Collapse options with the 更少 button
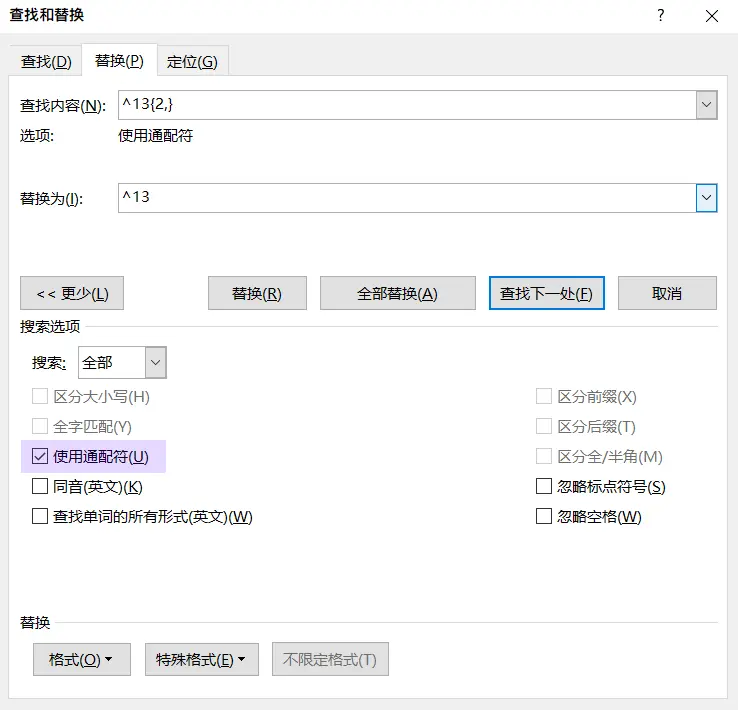The image size is (738, 710). coord(72,293)
